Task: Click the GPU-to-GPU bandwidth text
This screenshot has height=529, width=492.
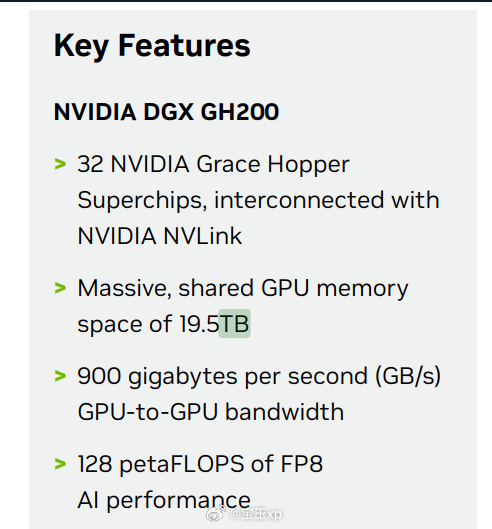Action: coord(211,412)
